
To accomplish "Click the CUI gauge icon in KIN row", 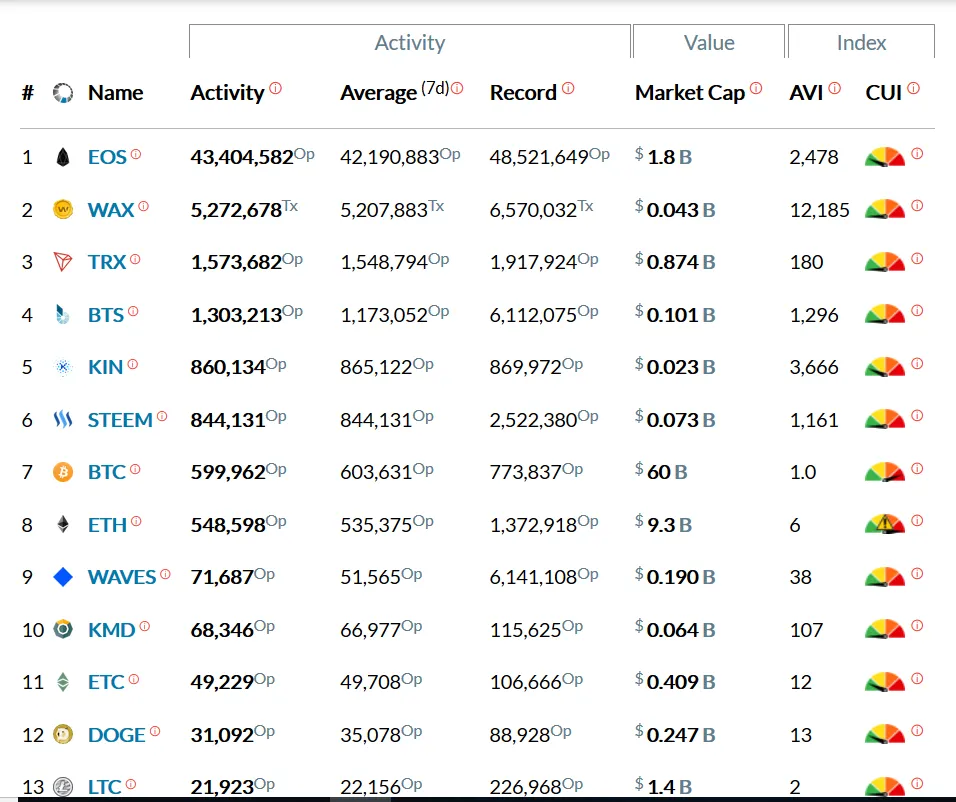I will [x=885, y=367].
